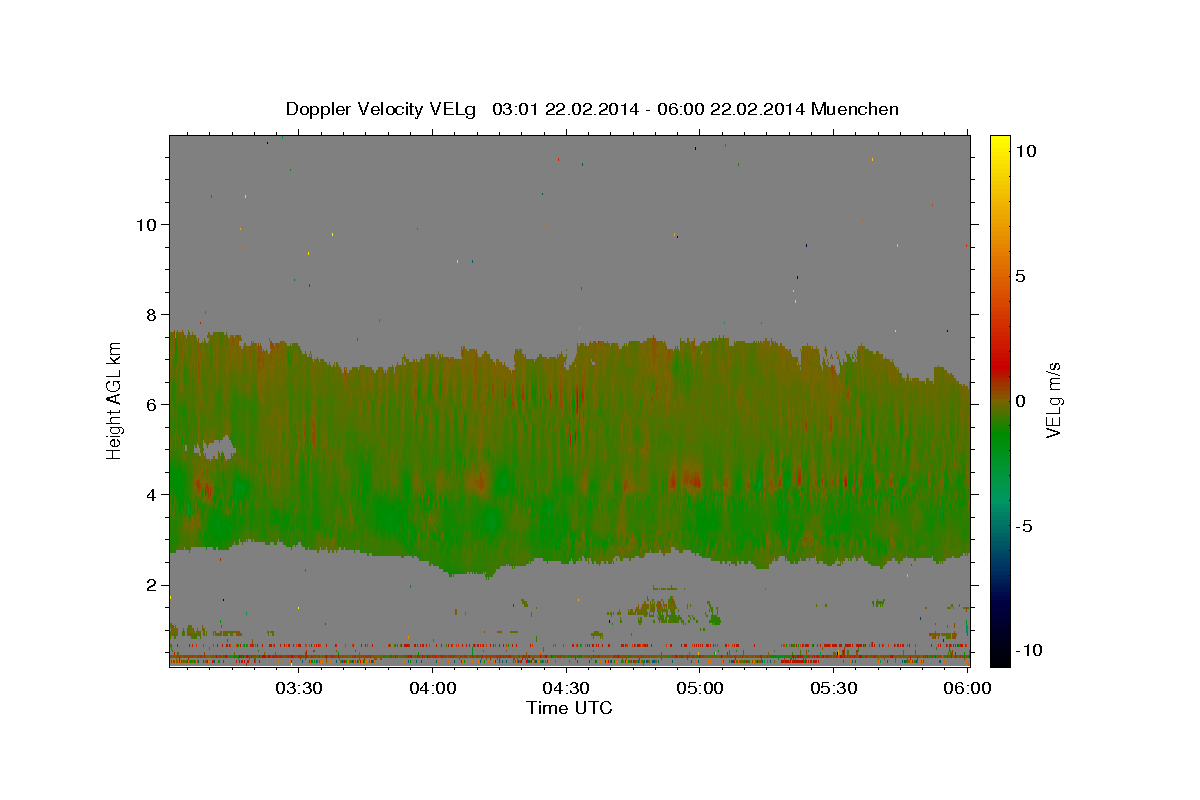Click the height axis label 2
The height and width of the screenshot is (800, 1200).
point(151,585)
